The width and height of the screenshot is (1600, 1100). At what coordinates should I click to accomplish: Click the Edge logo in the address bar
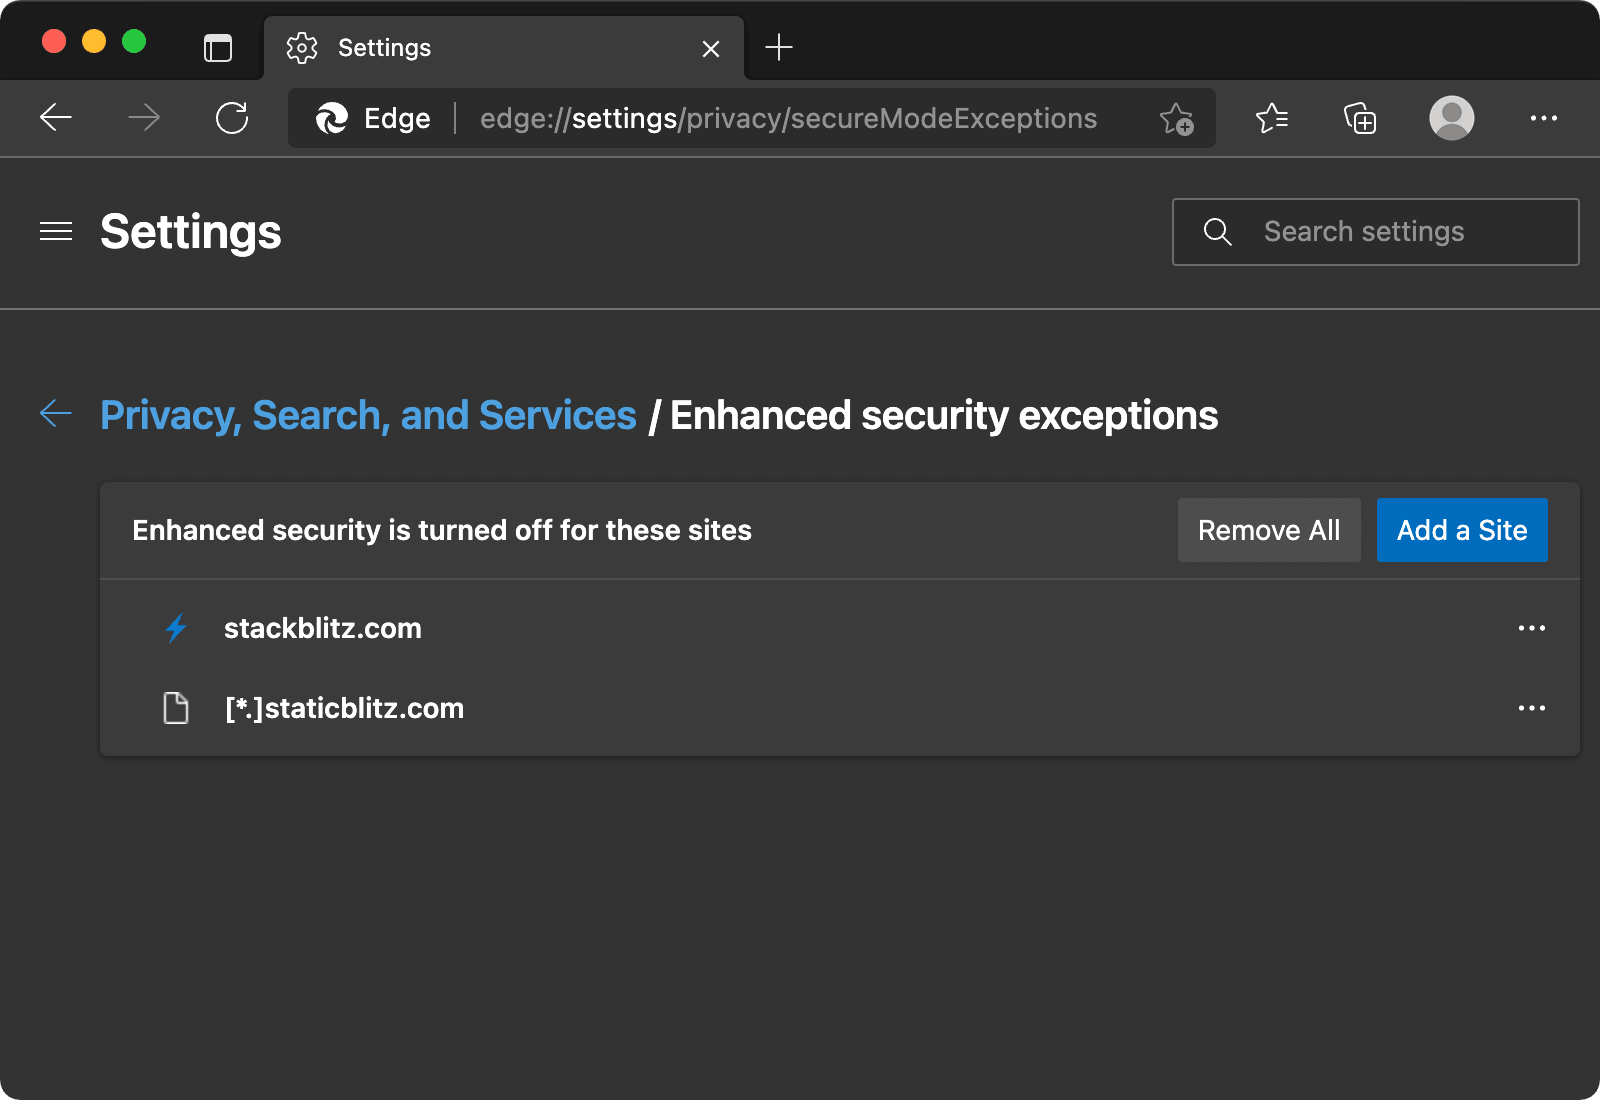333,118
